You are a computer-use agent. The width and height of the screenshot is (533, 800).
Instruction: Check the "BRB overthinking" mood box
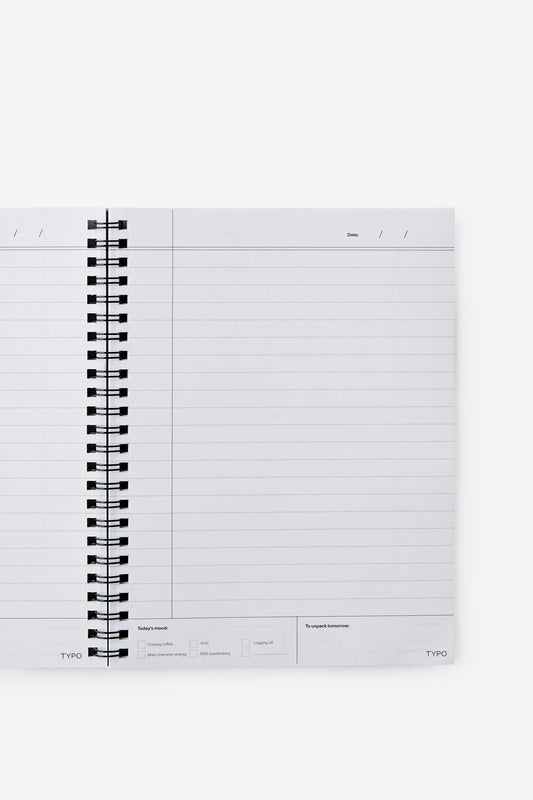point(193,654)
